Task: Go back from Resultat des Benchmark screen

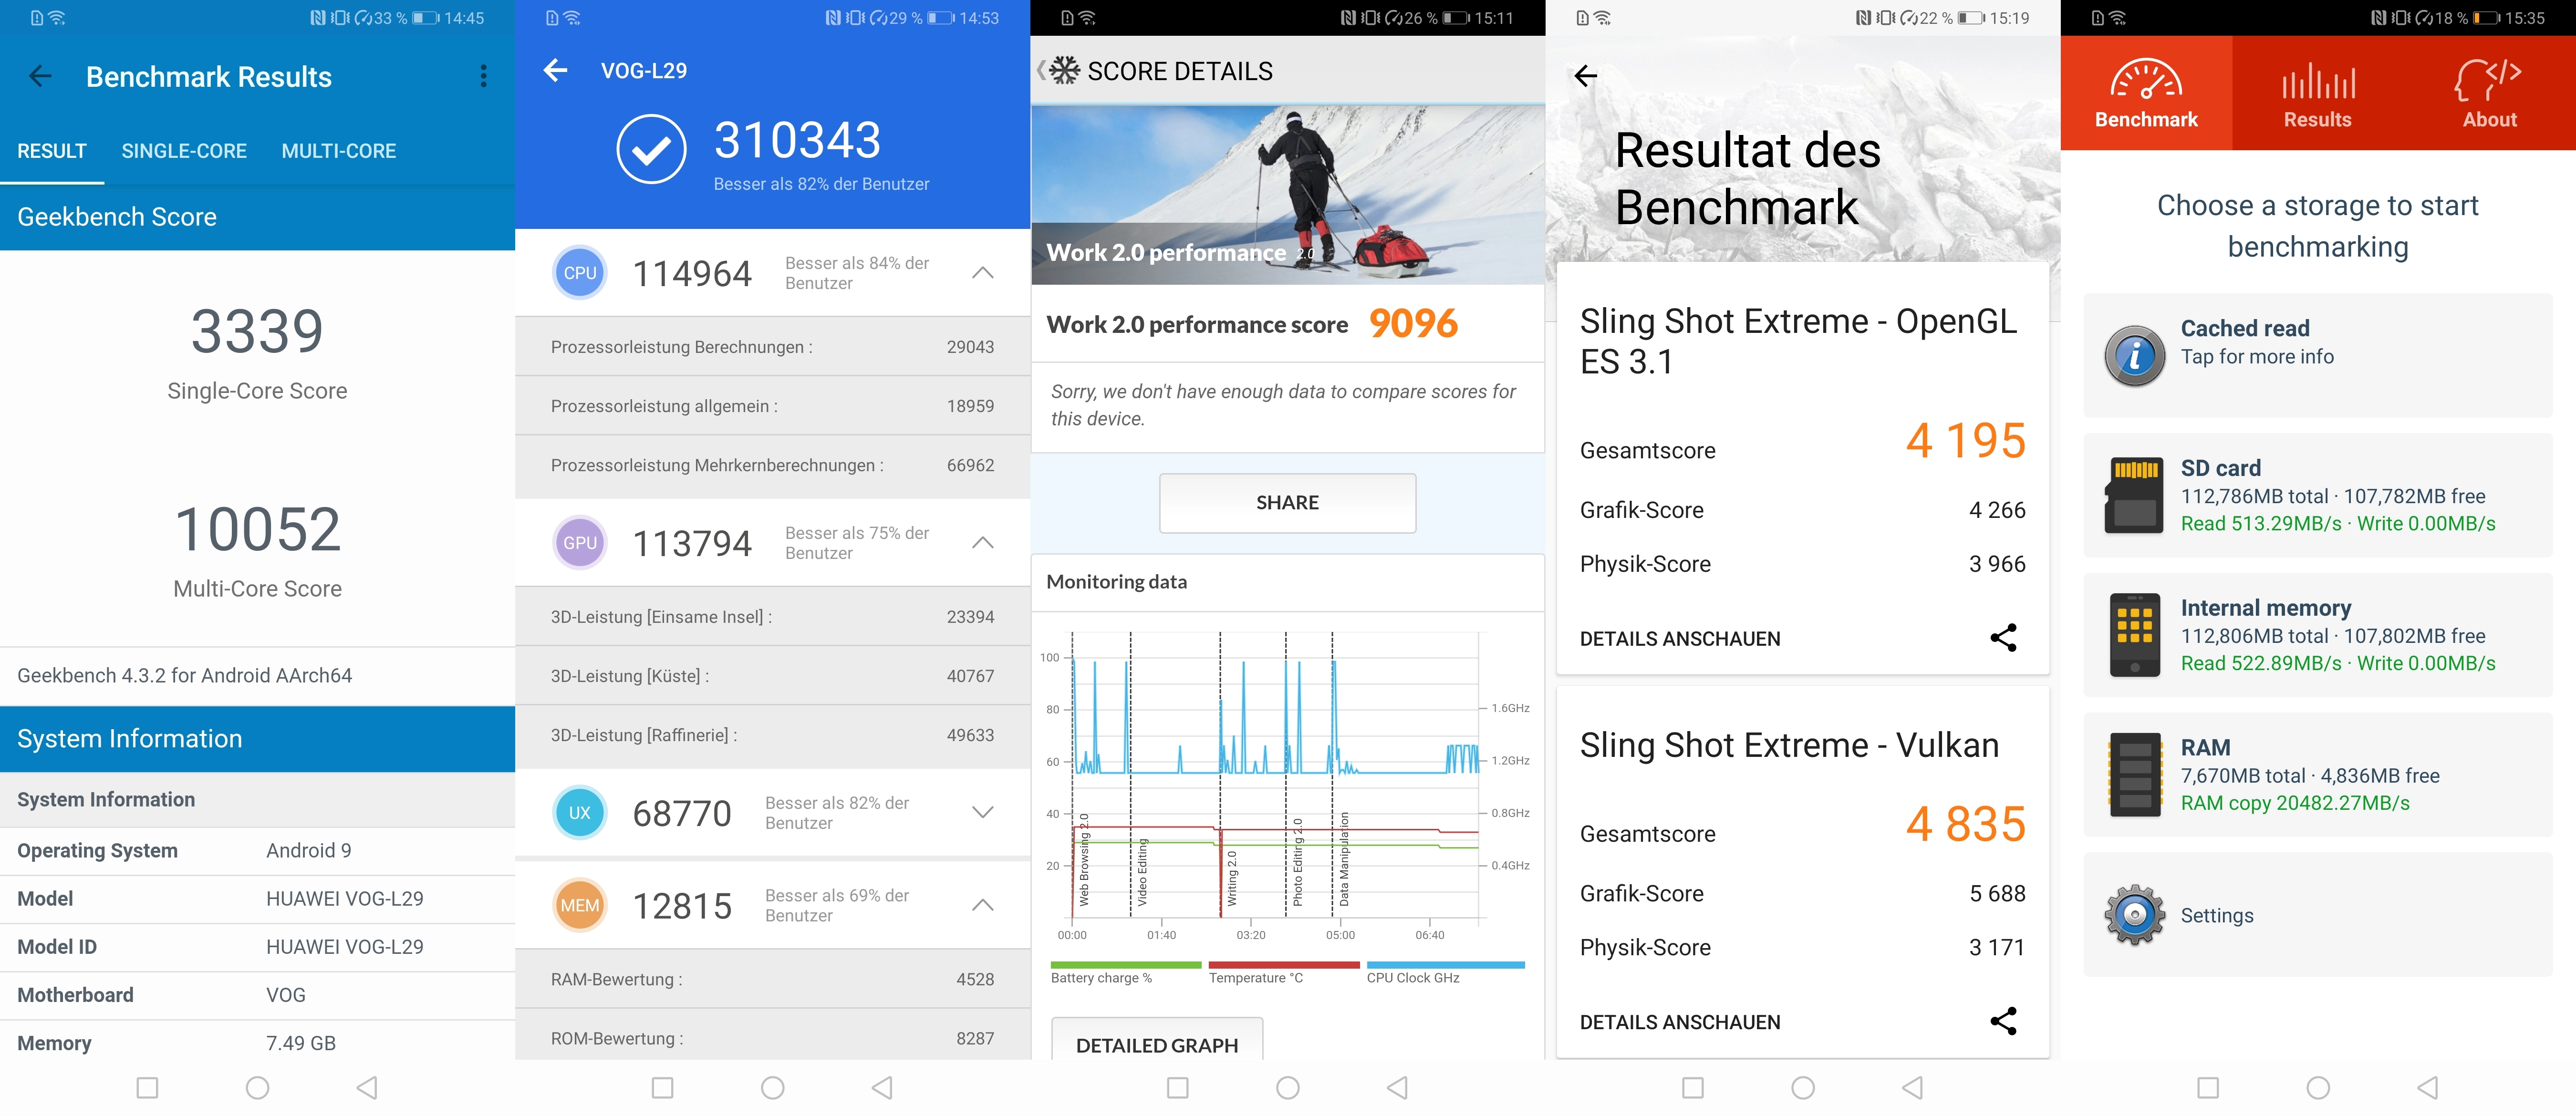Action: click(x=1586, y=76)
